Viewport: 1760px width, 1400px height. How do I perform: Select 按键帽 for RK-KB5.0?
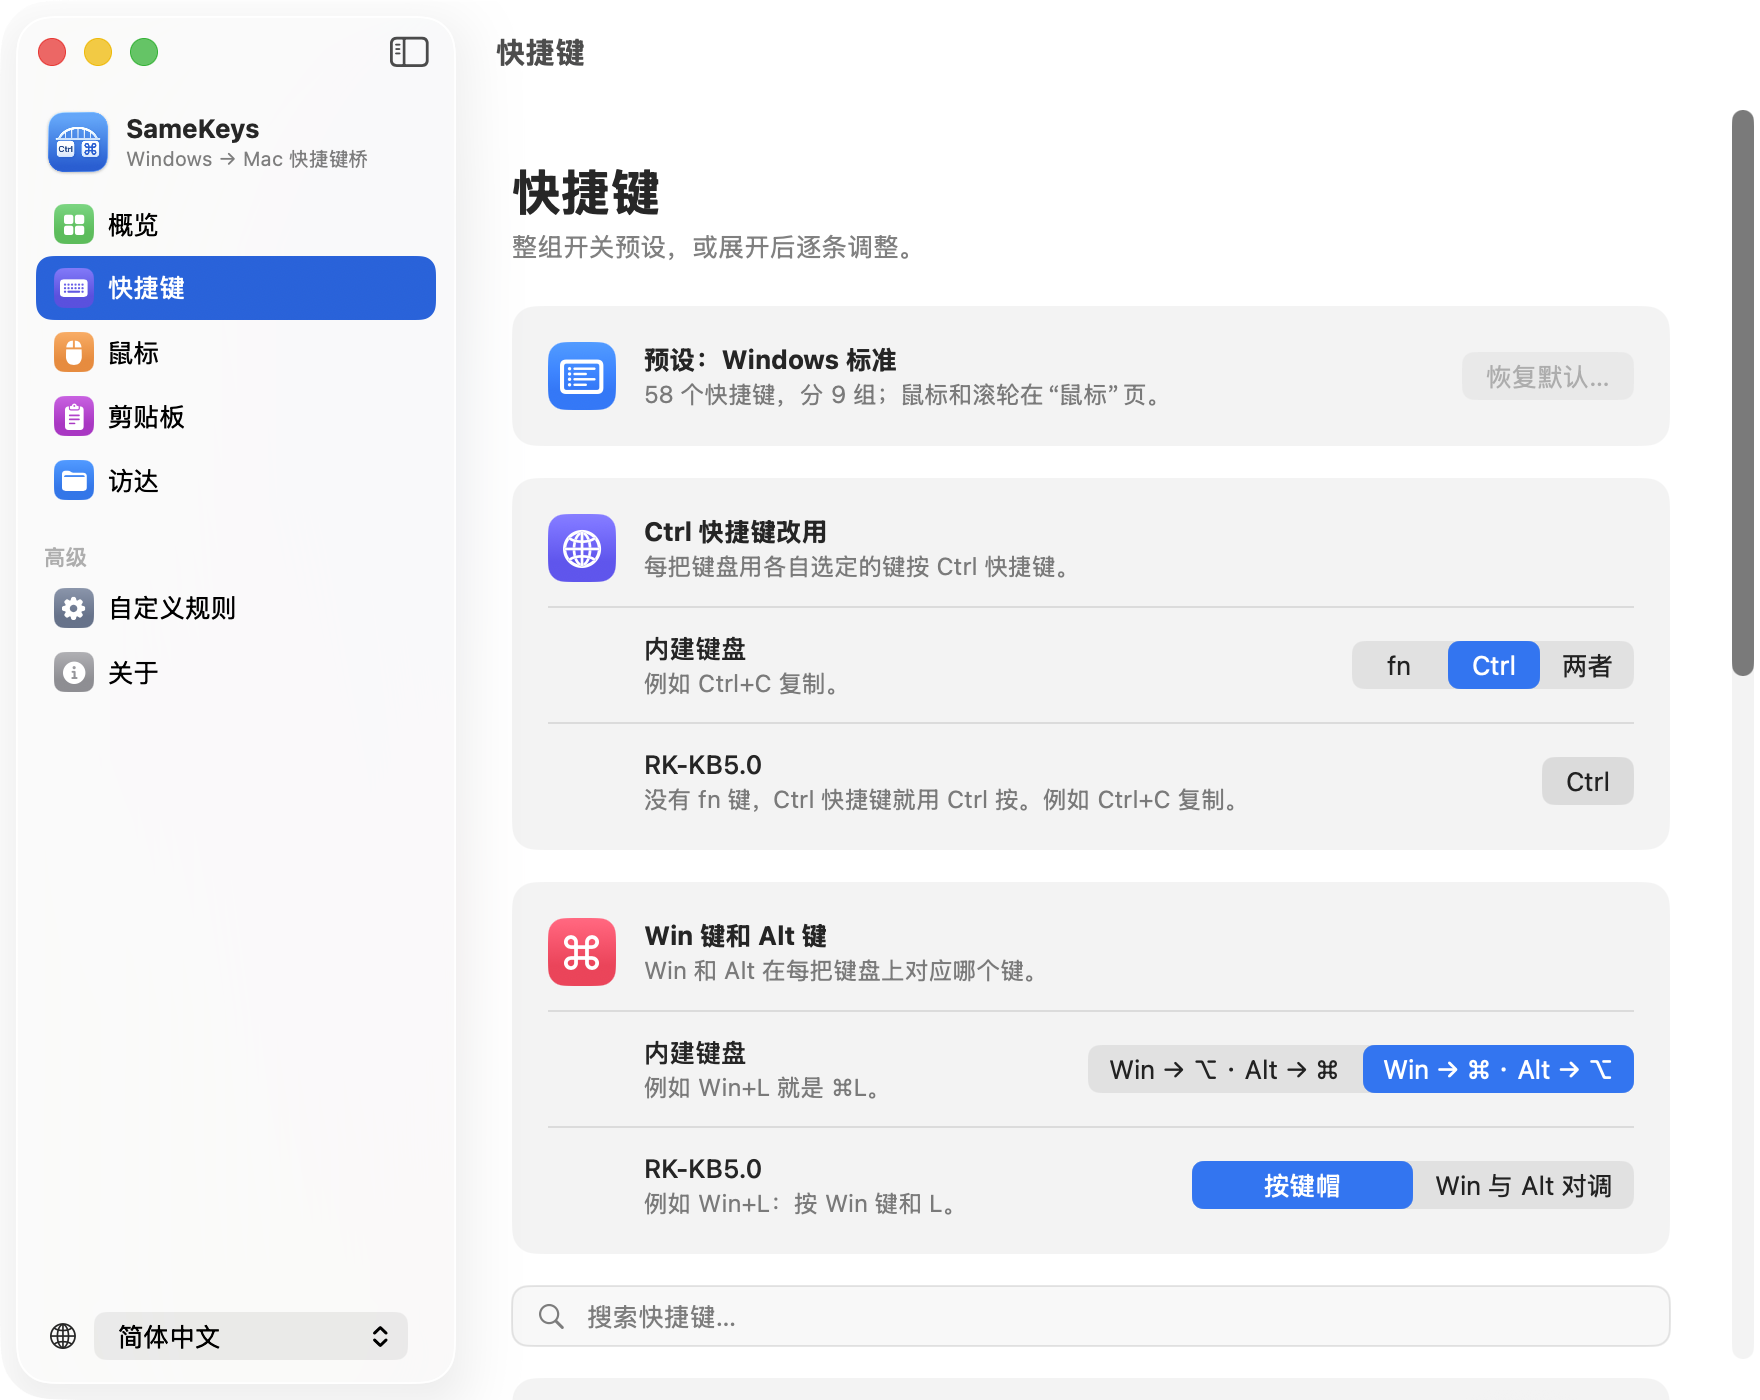pyautogui.click(x=1302, y=1185)
